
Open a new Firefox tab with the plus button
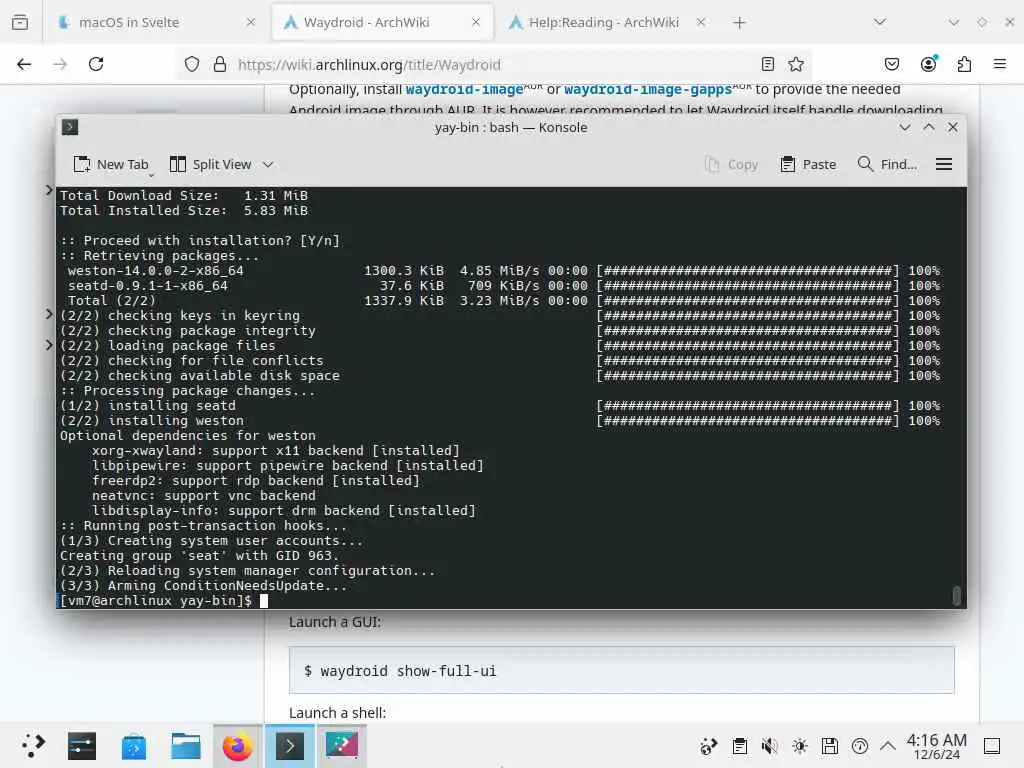(739, 23)
